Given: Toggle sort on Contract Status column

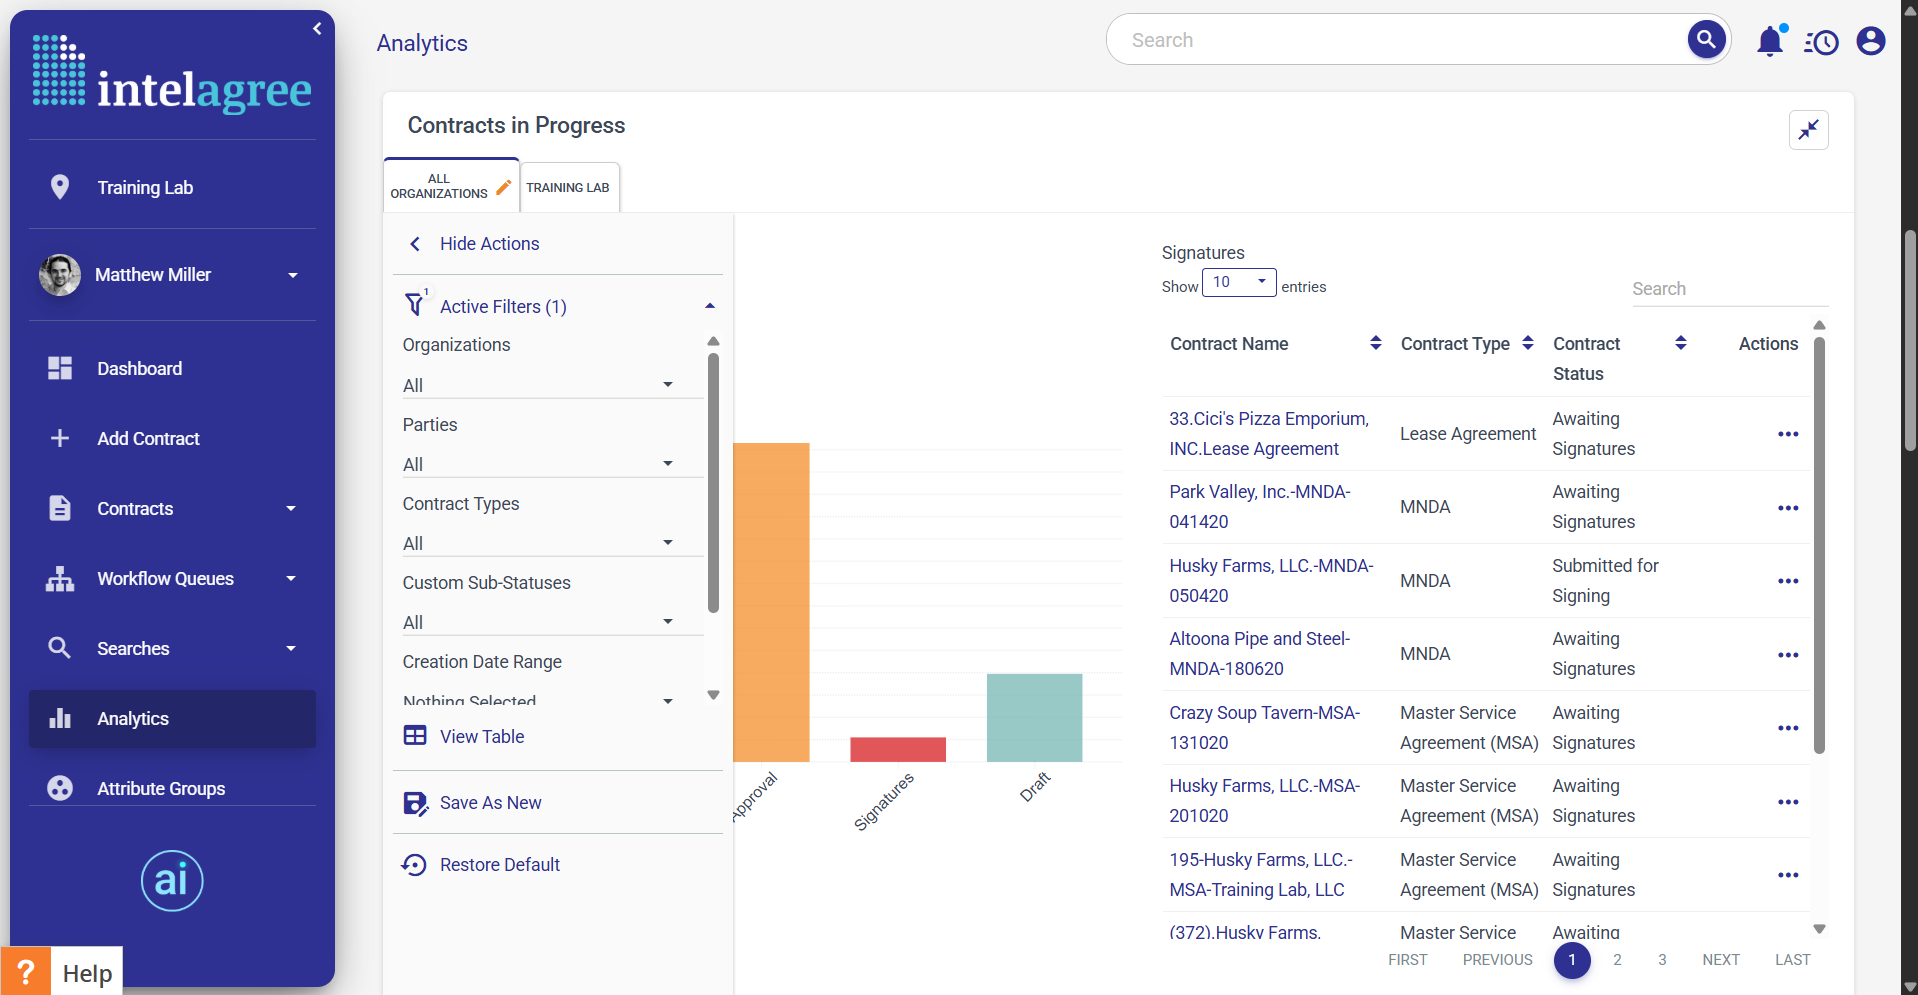Looking at the screenshot, I should point(1681,343).
